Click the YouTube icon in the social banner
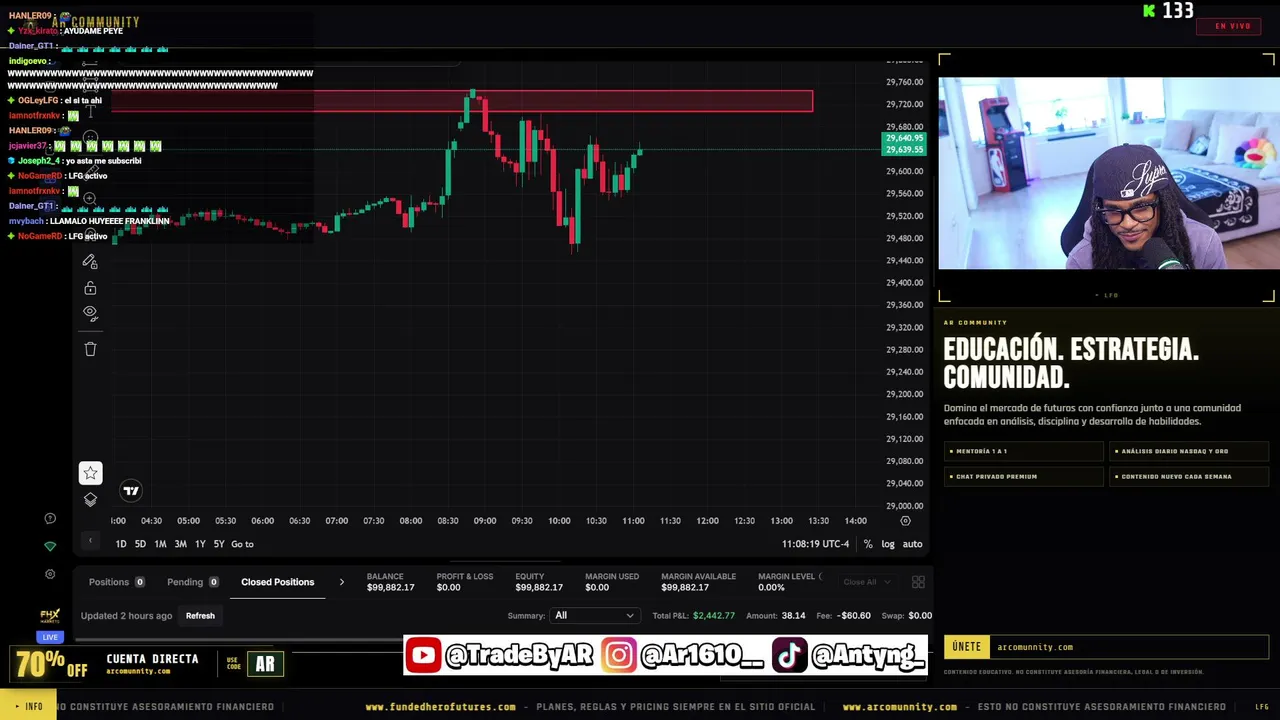This screenshot has width=1280, height=720. coord(423,656)
